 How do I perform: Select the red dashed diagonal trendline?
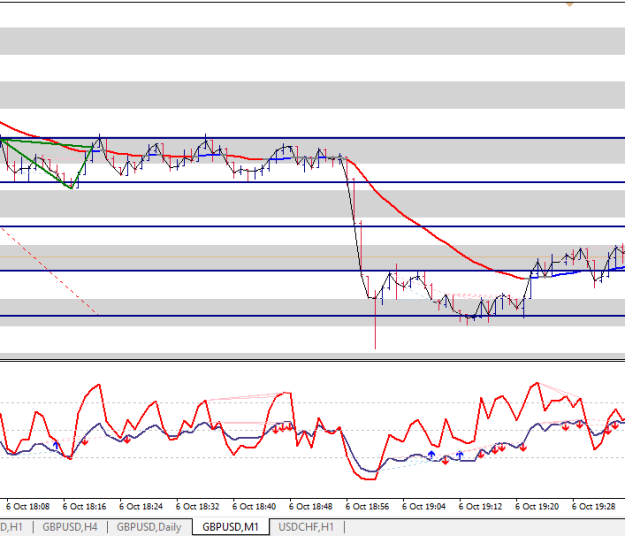[x=50, y=271]
